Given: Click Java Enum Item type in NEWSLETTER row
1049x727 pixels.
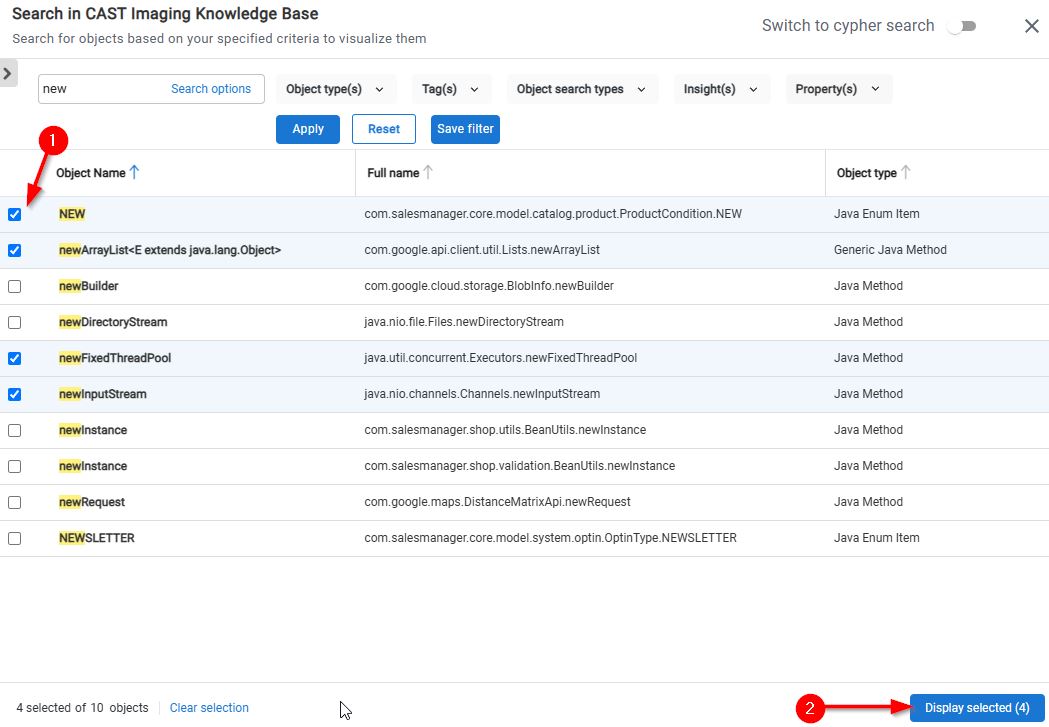Looking at the screenshot, I should tap(876, 538).
